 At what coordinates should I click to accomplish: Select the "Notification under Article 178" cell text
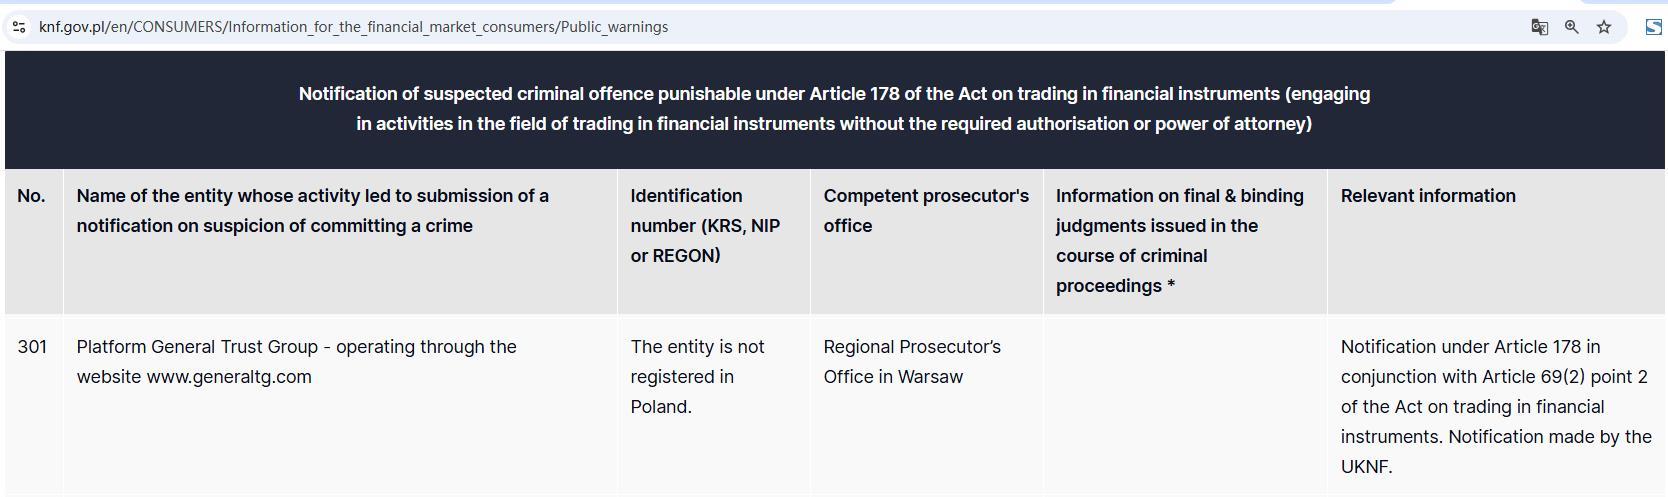[x=1495, y=406]
